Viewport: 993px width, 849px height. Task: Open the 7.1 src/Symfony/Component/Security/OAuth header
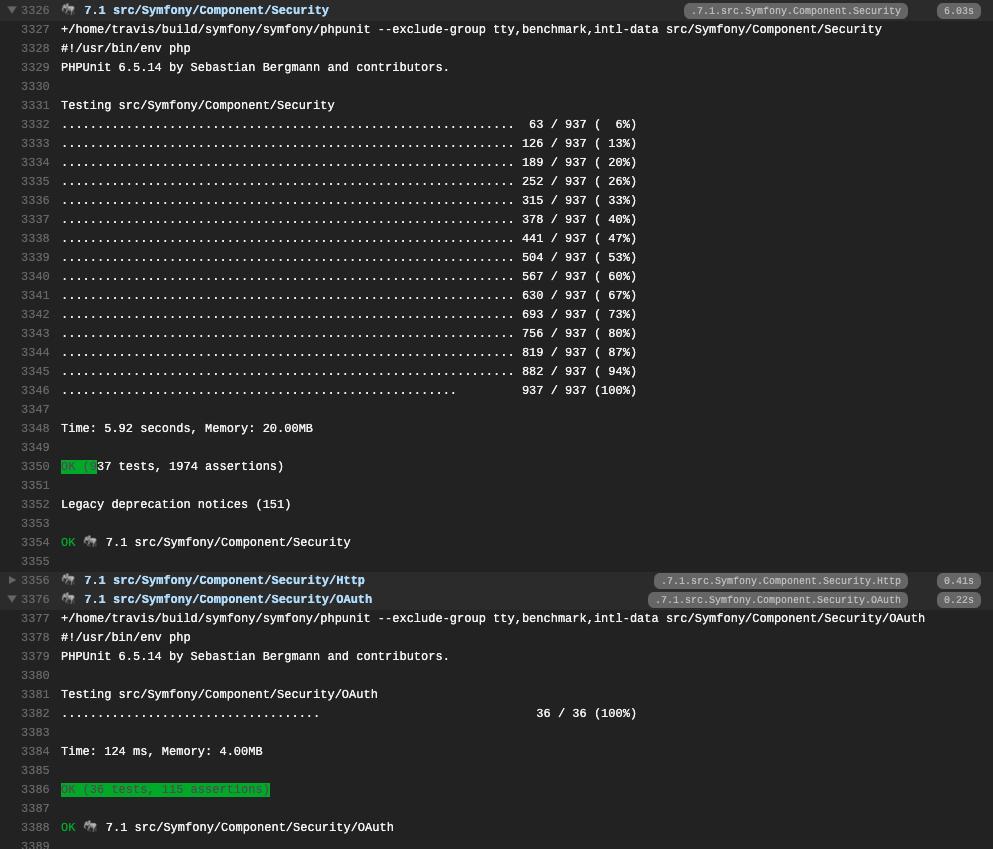coord(228,599)
